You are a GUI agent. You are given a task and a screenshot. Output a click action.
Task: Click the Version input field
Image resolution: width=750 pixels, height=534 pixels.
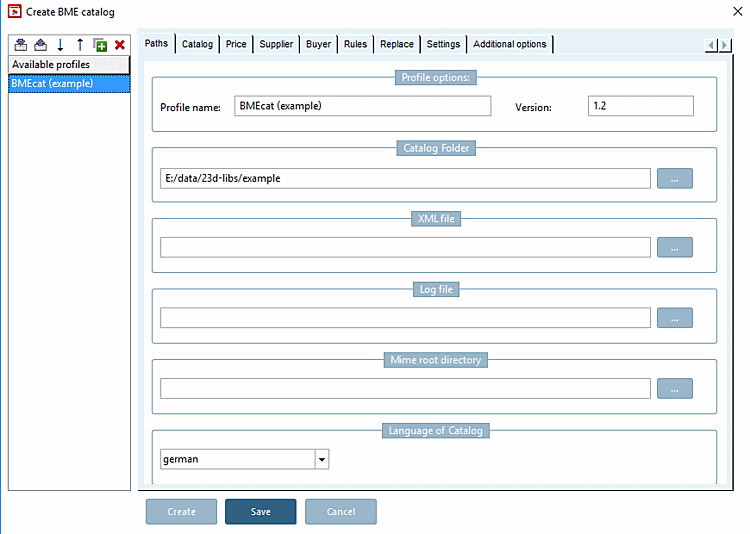click(640, 106)
